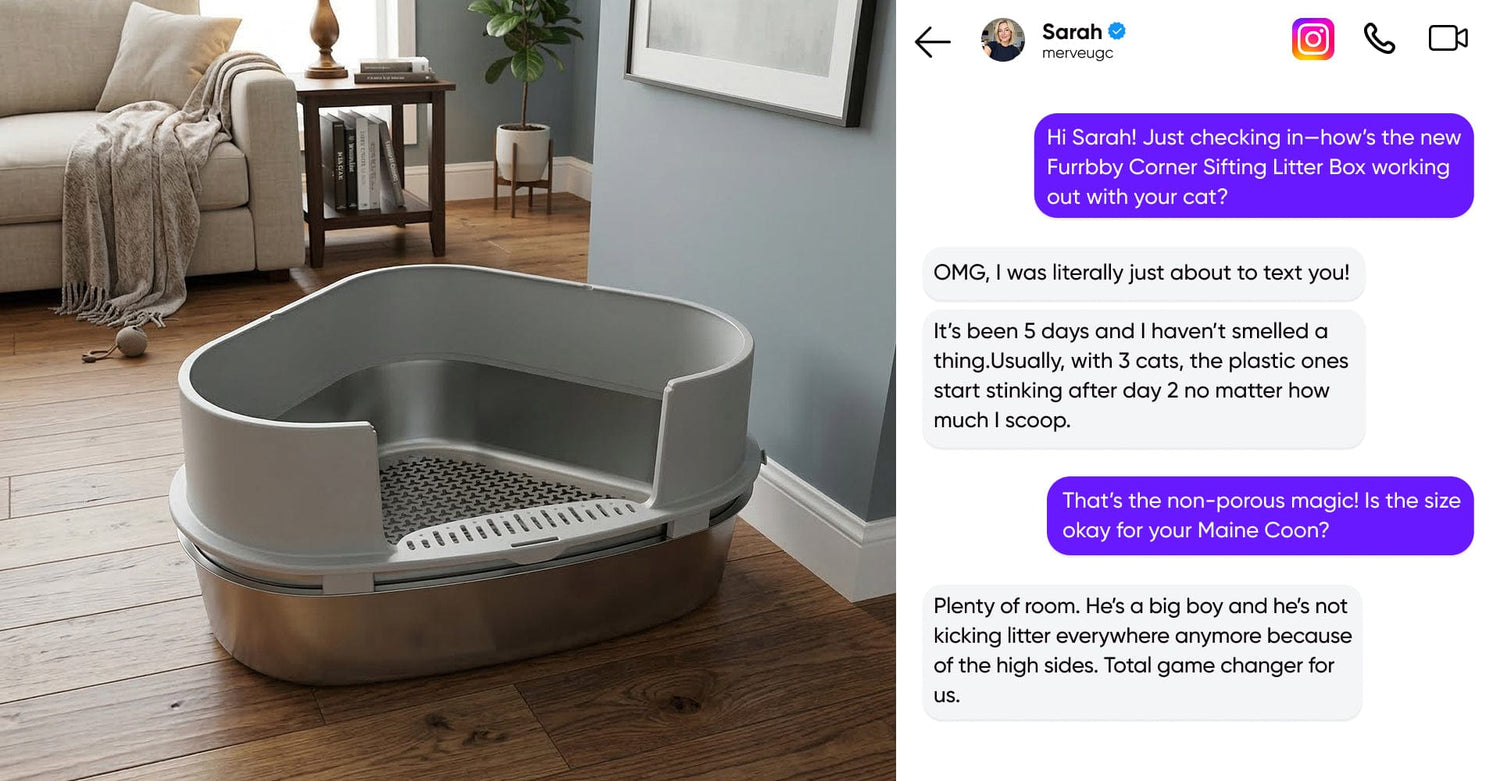
Task: Select the 'That's the non-porous magic' message
Action: click(x=1260, y=515)
